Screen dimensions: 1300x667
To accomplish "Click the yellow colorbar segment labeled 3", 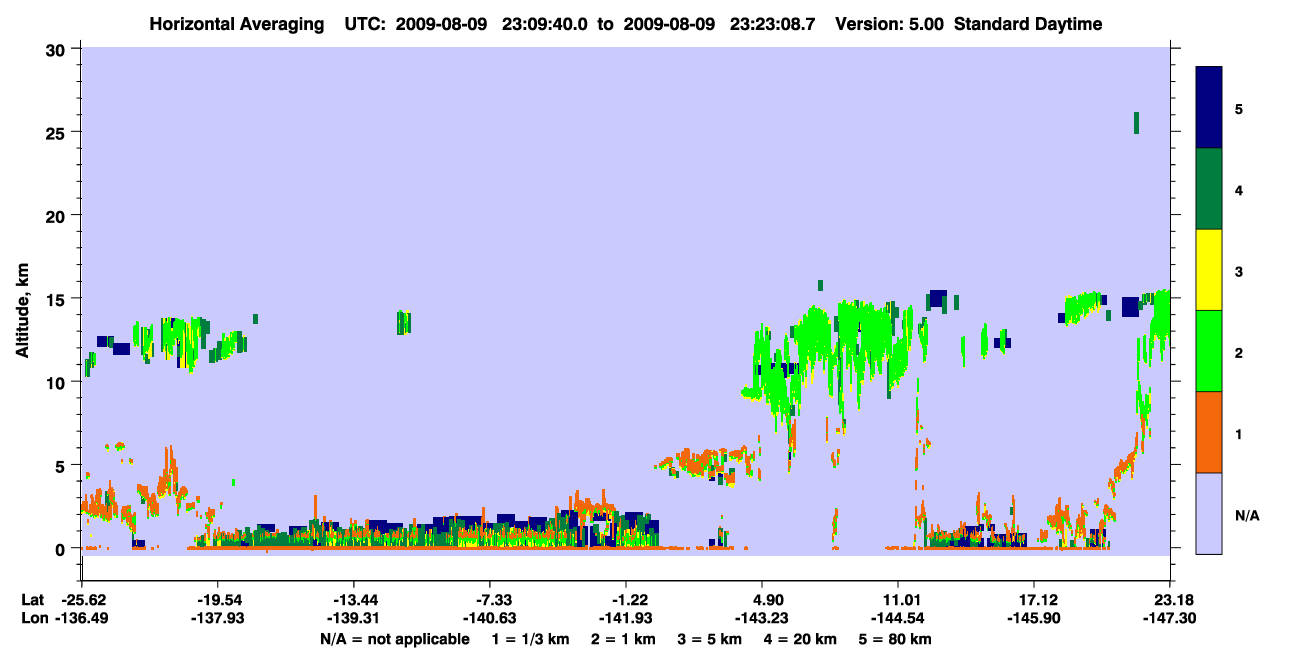I will (1209, 270).
